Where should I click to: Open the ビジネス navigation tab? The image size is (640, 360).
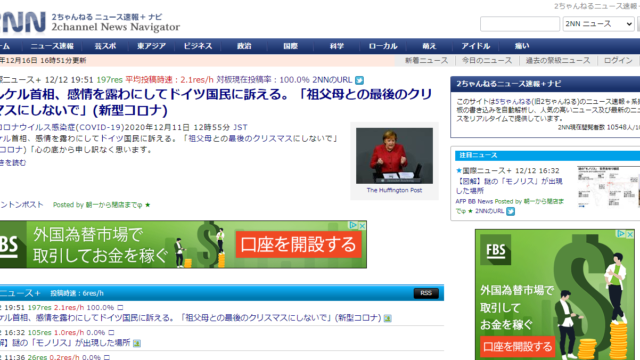[198, 46]
